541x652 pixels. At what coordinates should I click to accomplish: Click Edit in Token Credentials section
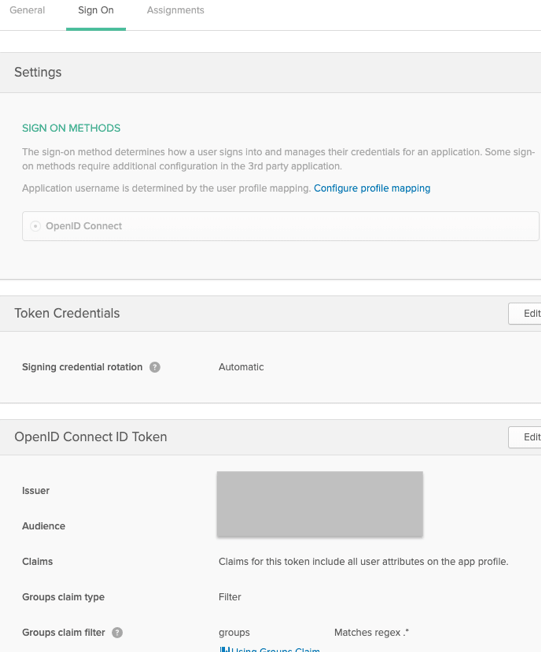coord(525,314)
